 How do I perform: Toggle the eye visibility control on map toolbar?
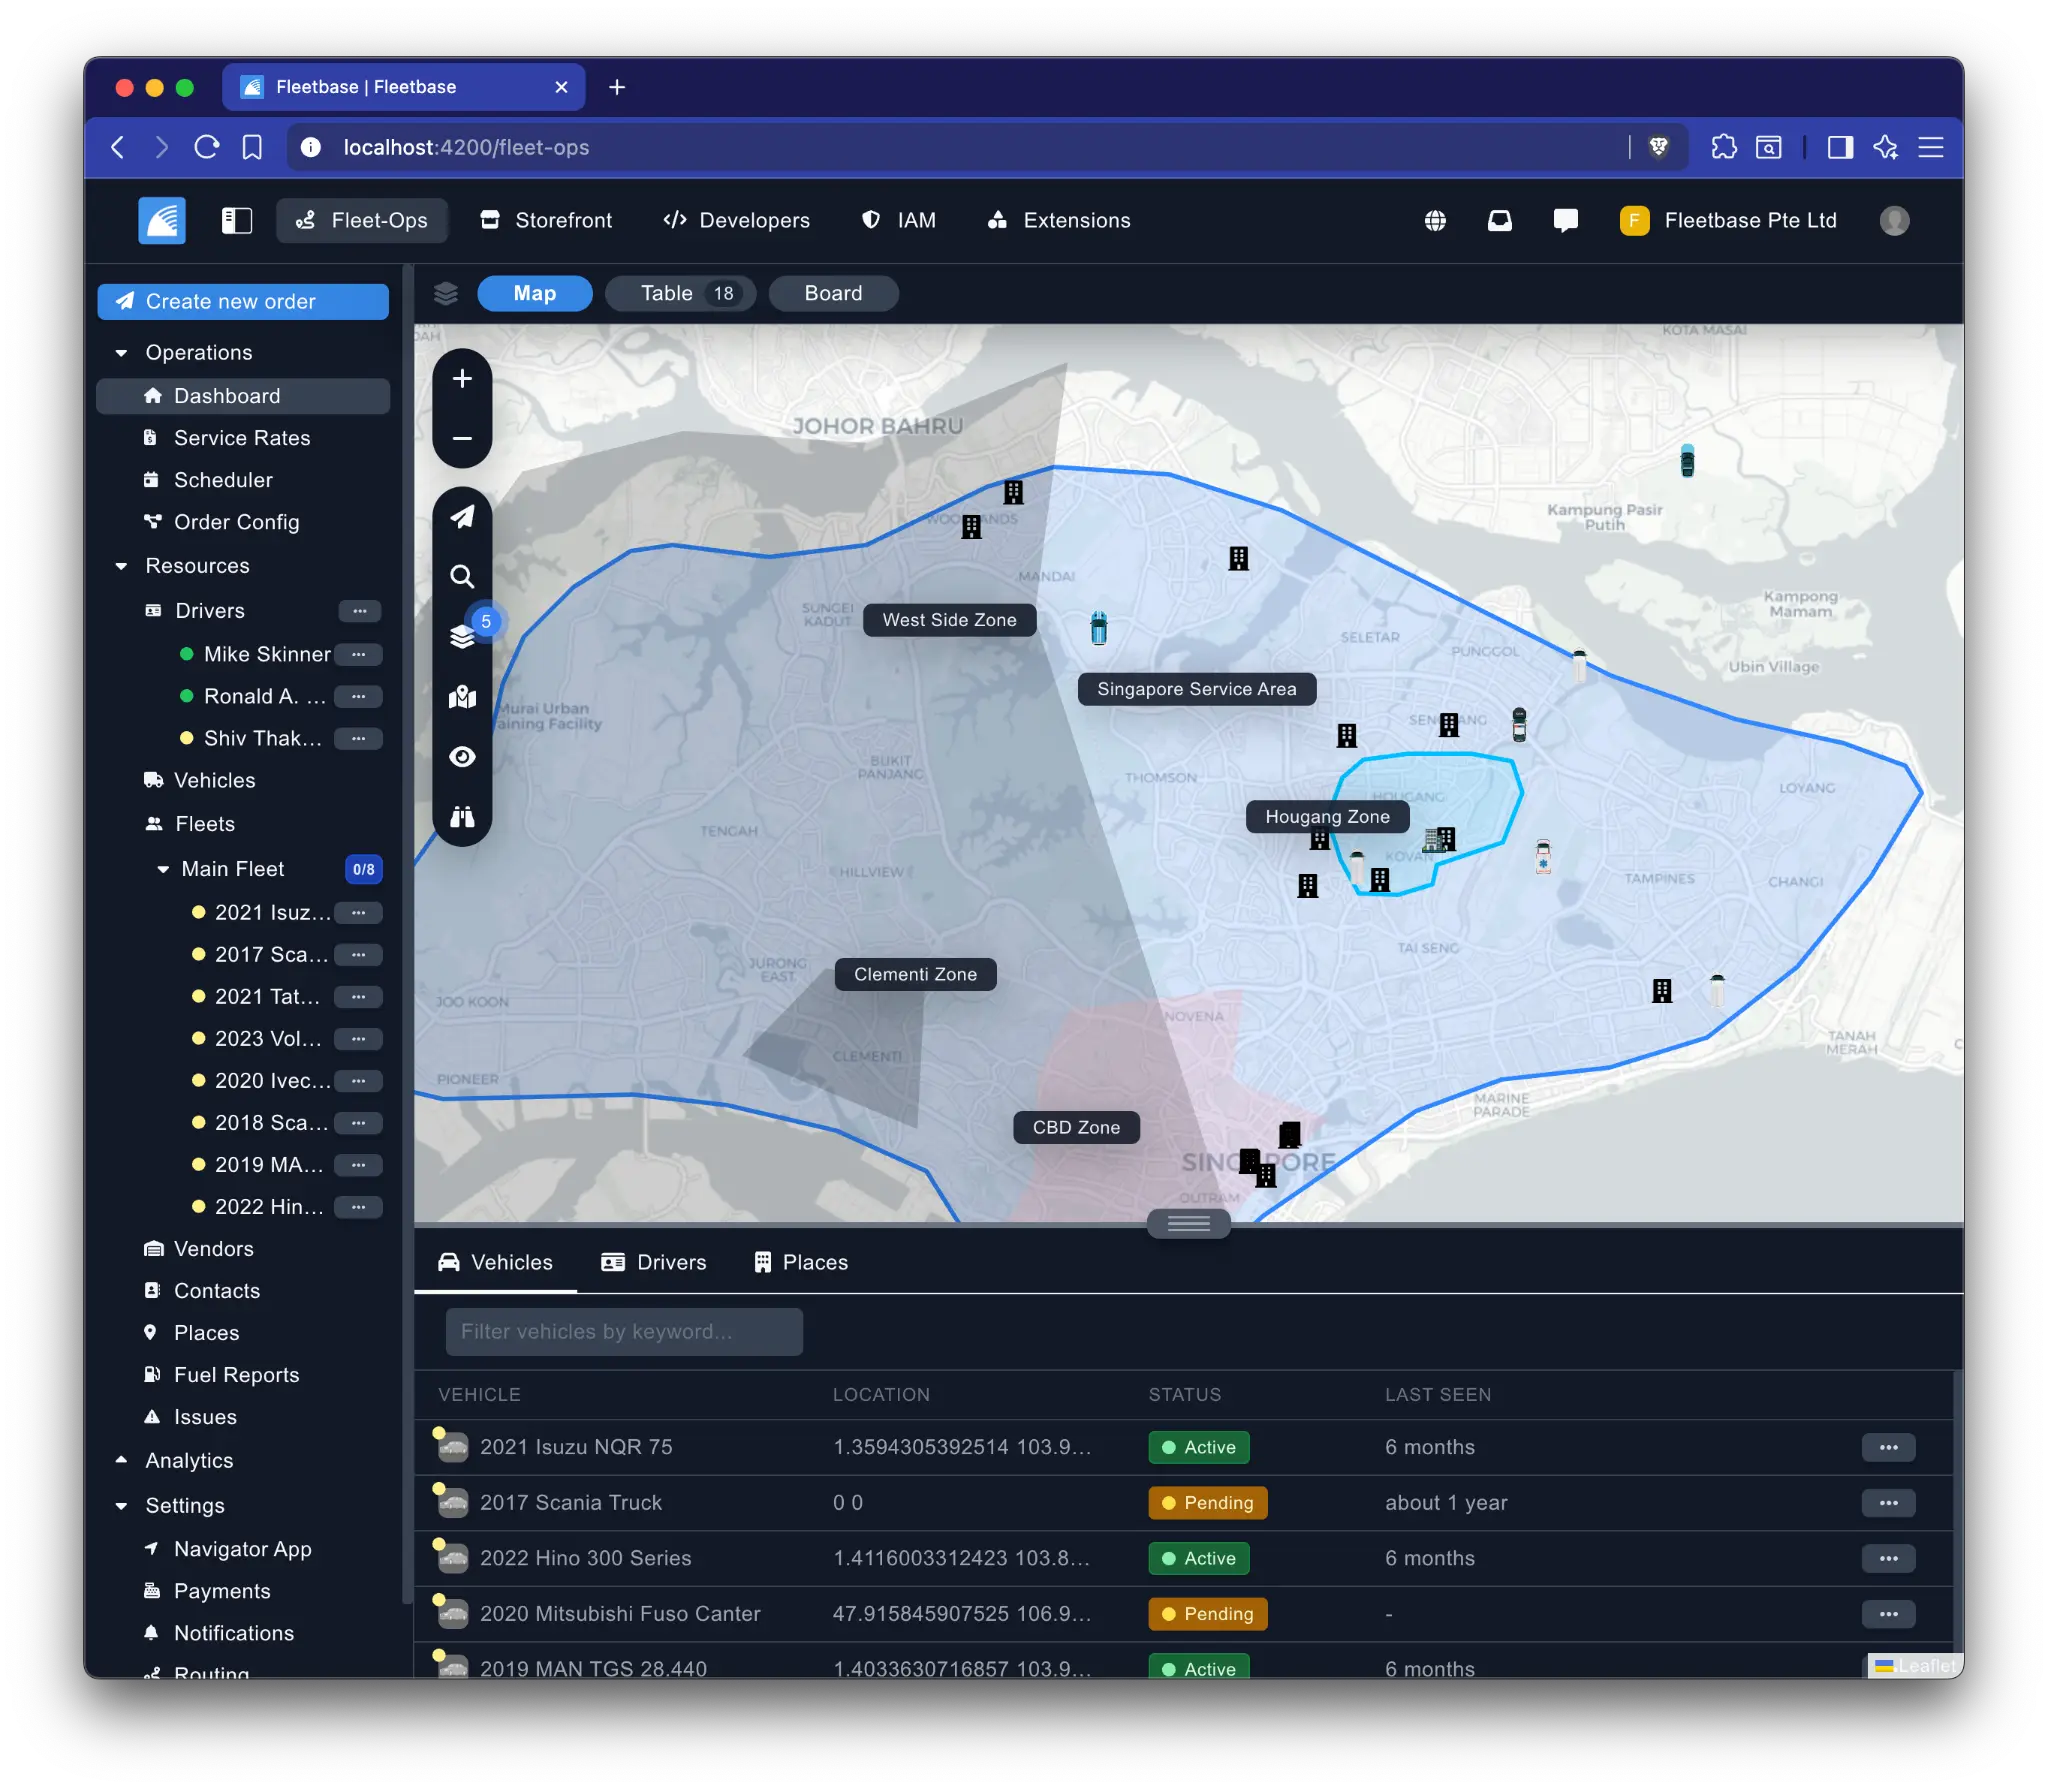(x=463, y=757)
